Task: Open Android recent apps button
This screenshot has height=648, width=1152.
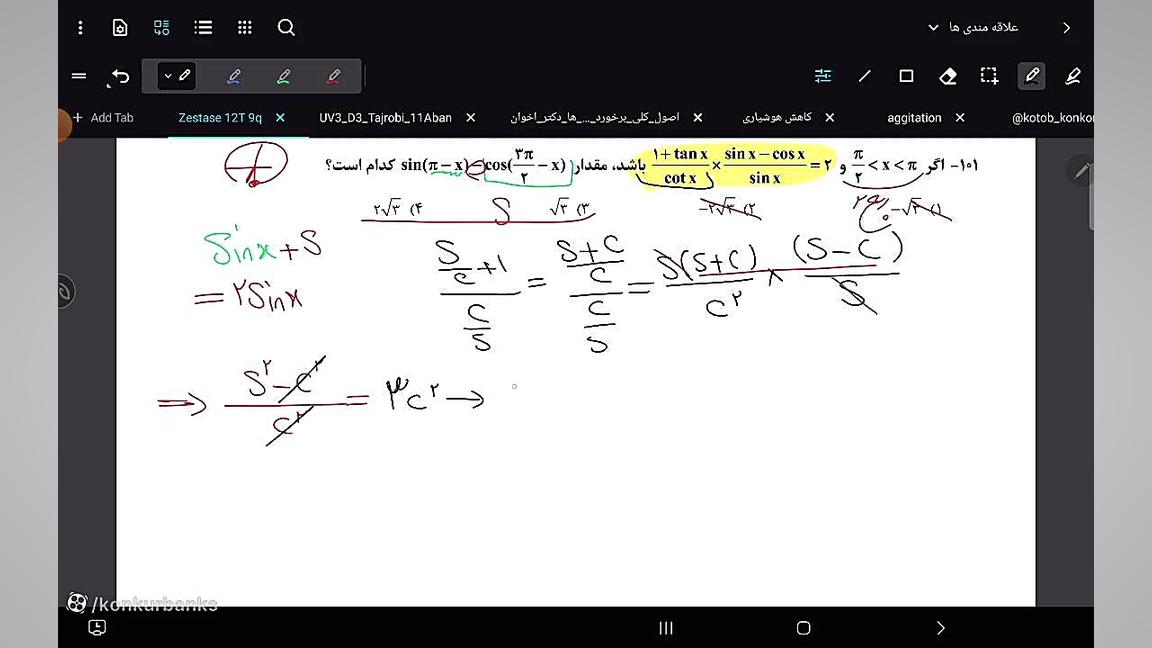Action: [666, 628]
